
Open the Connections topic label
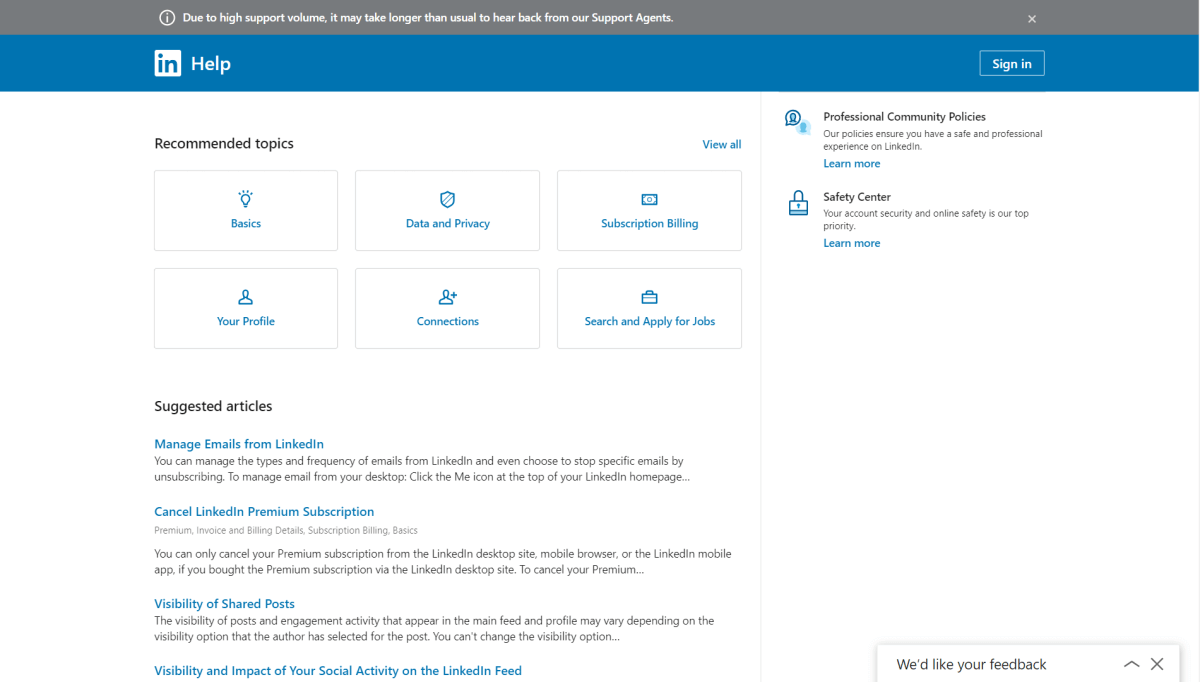tap(448, 321)
